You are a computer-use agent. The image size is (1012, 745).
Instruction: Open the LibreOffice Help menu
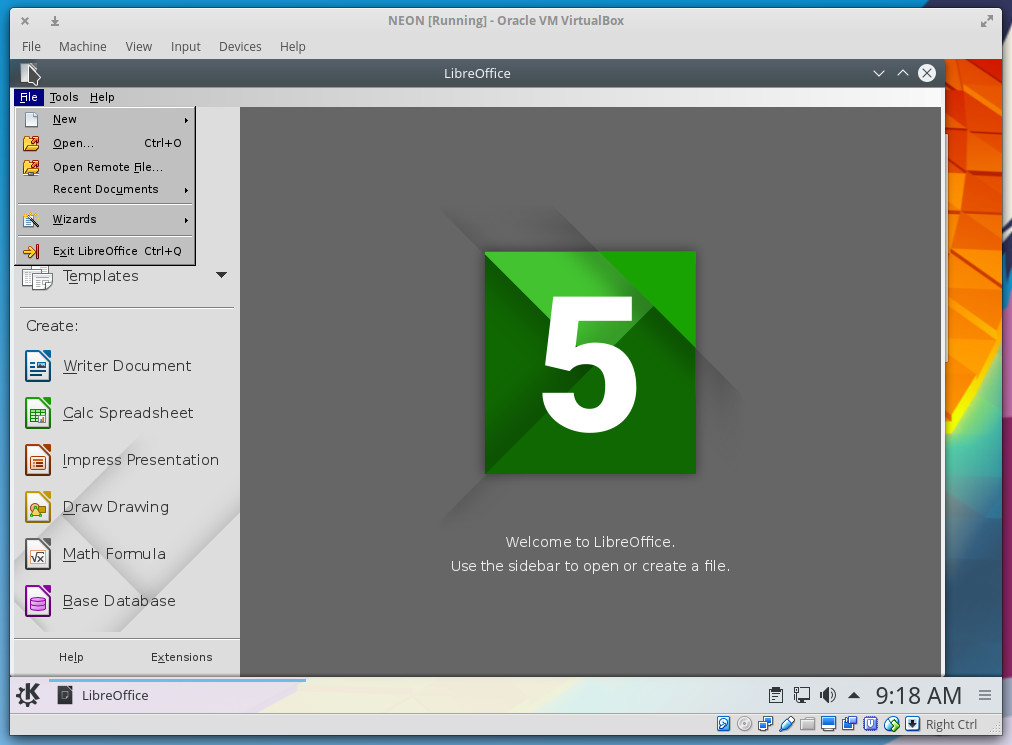click(x=102, y=97)
